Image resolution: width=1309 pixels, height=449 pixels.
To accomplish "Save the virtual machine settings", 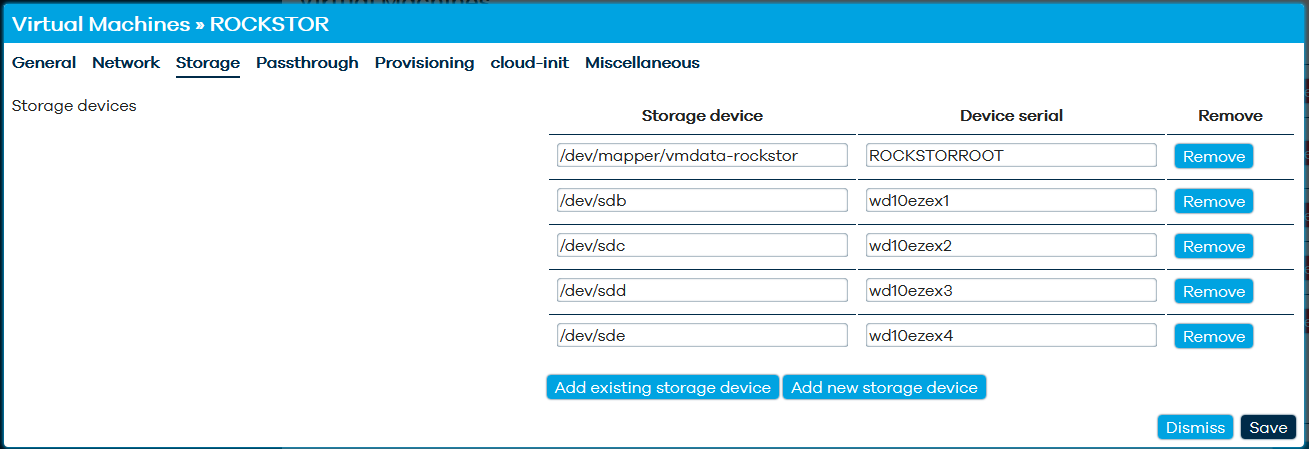I will (1268, 427).
